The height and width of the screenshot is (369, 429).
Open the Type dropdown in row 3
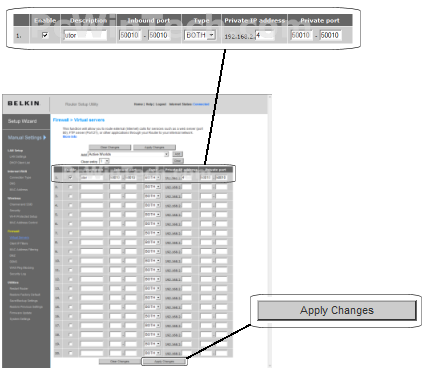pyautogui.click(x=152, y=196)
